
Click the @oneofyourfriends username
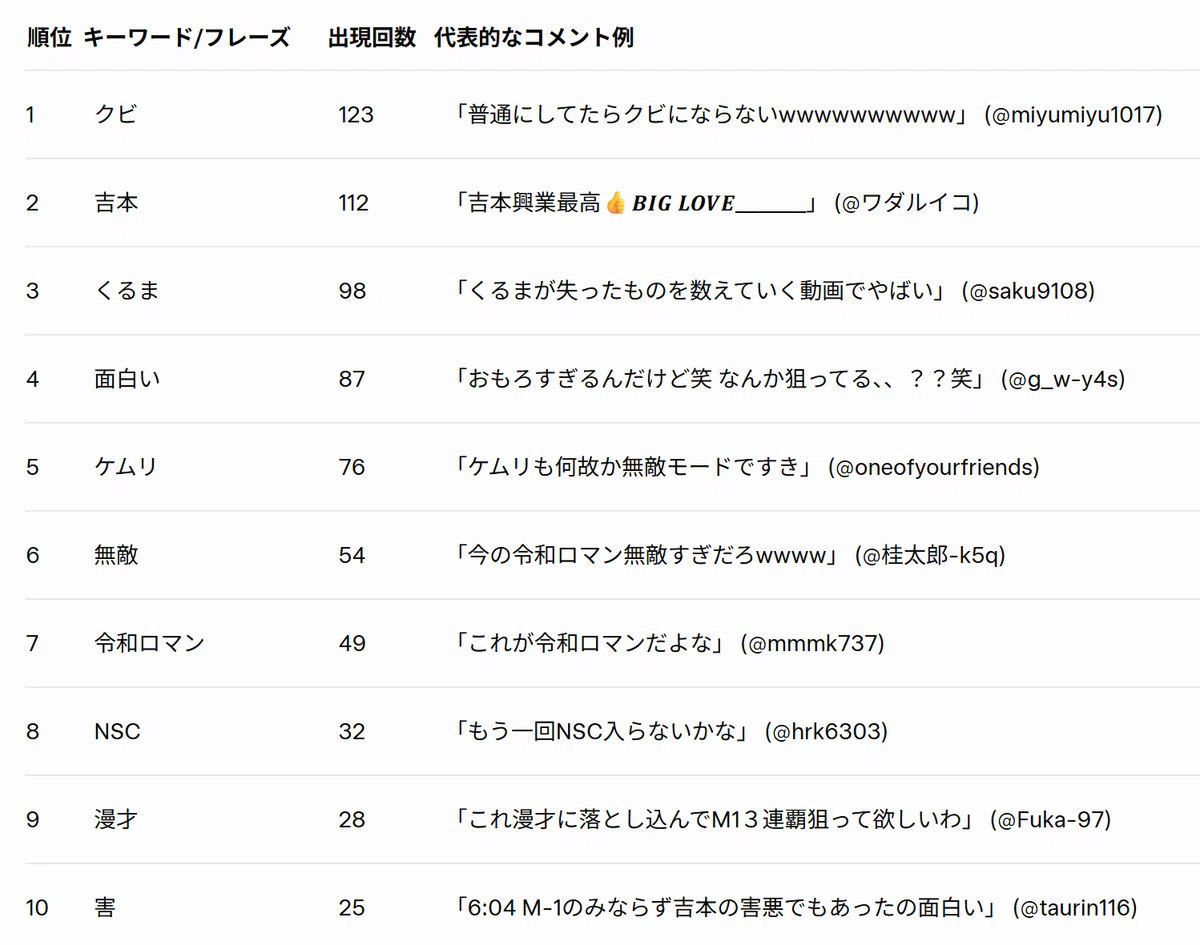tap(934, 467)
